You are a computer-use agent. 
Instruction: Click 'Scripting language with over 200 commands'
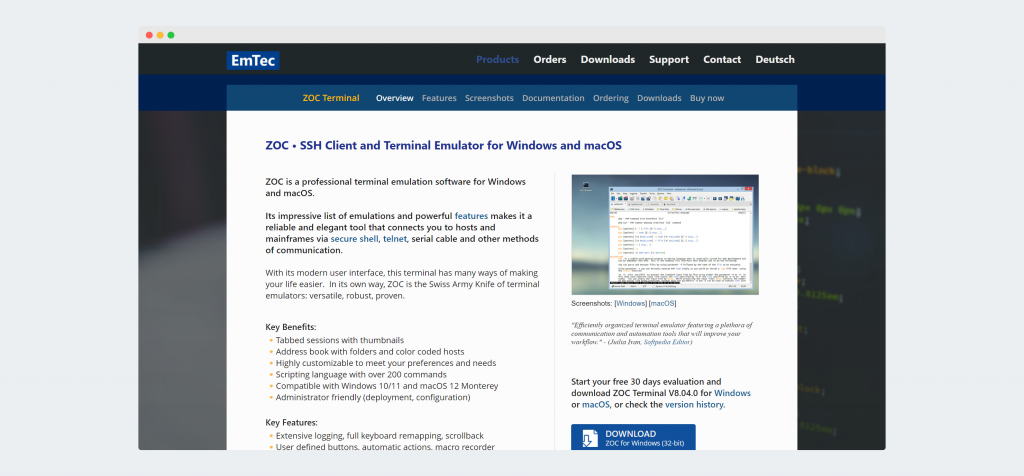(x=361, y=374)
